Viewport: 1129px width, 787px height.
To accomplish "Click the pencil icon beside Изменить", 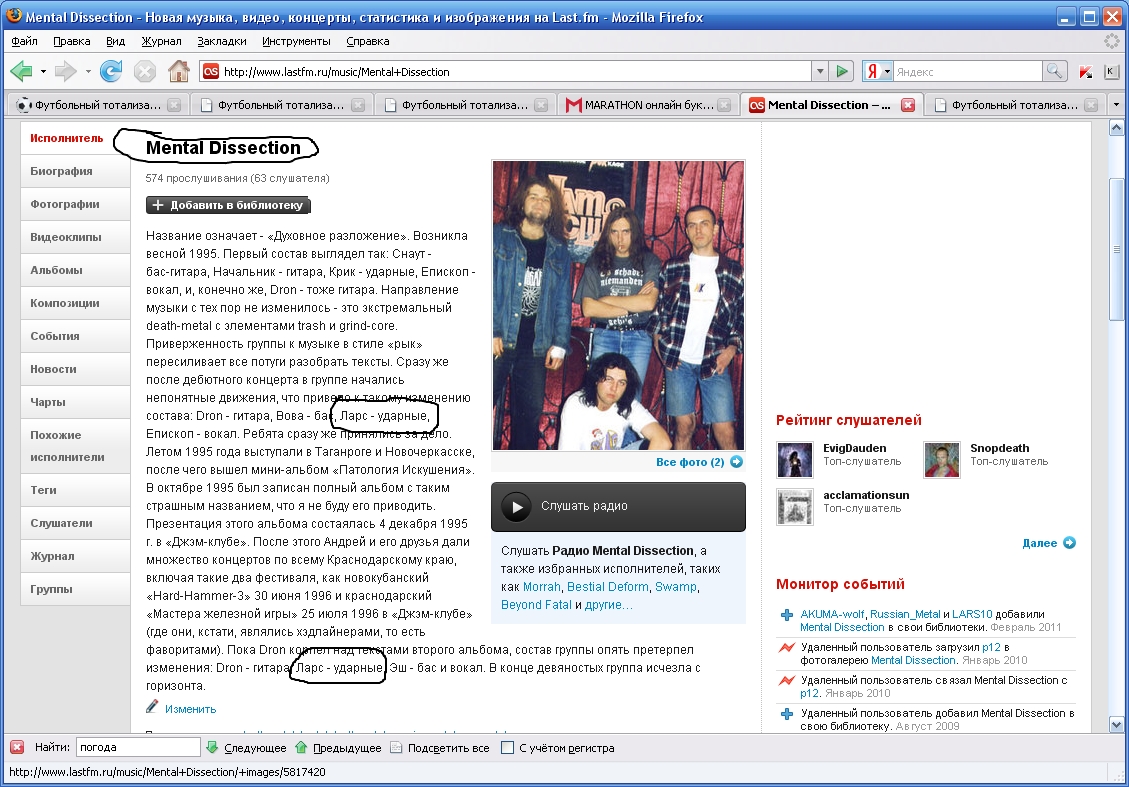I will click(x=152, y=707).
